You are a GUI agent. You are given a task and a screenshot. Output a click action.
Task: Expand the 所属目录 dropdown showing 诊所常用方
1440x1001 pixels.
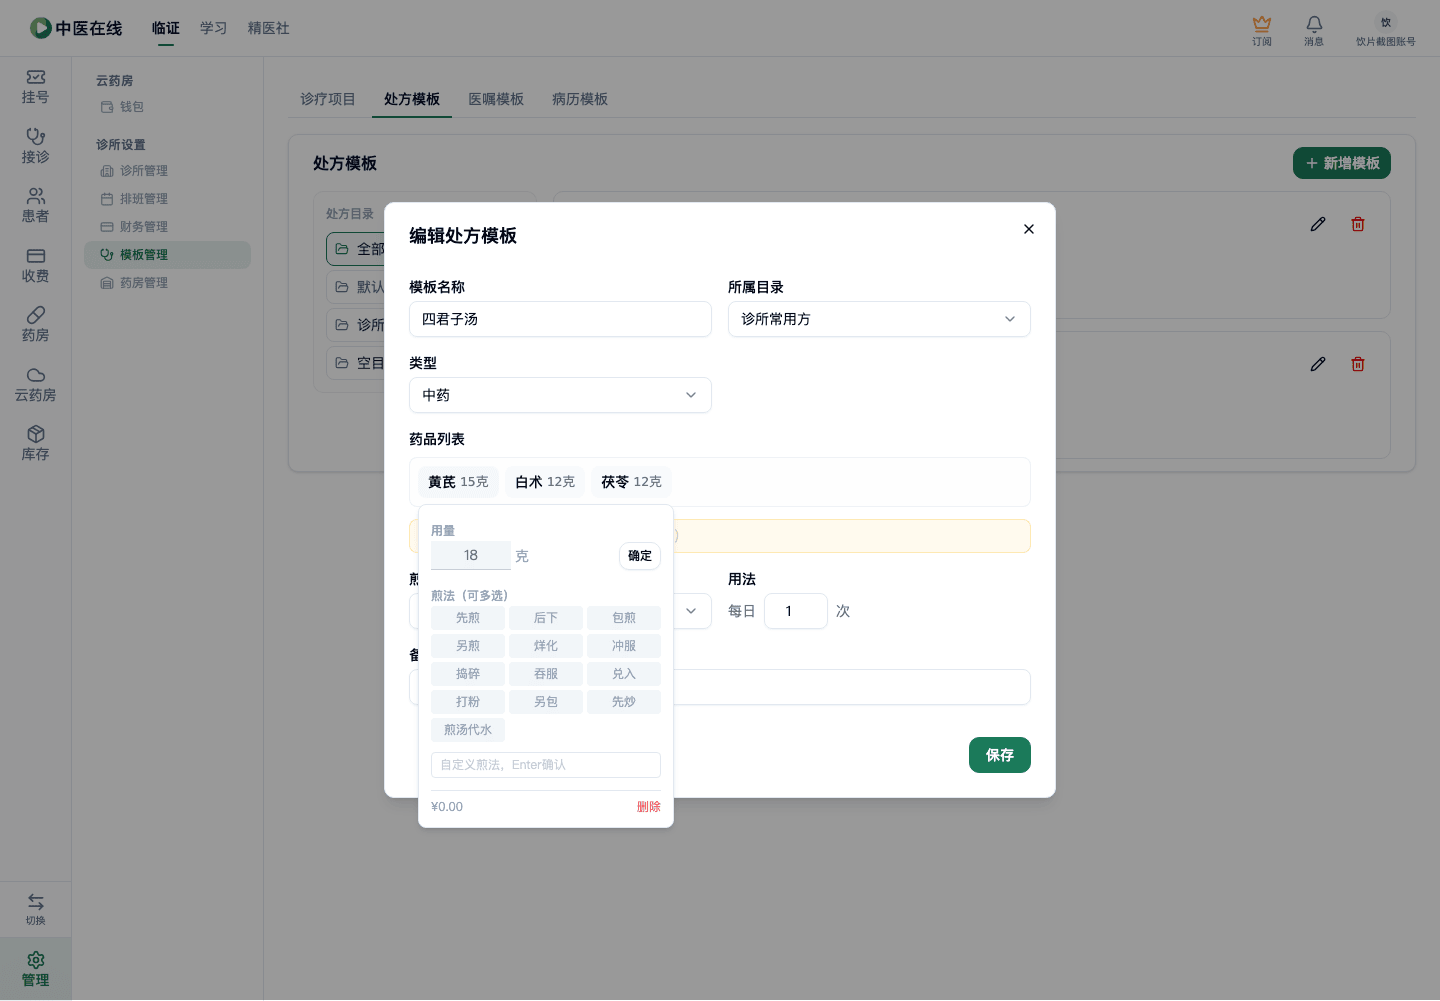click(879, 319)
